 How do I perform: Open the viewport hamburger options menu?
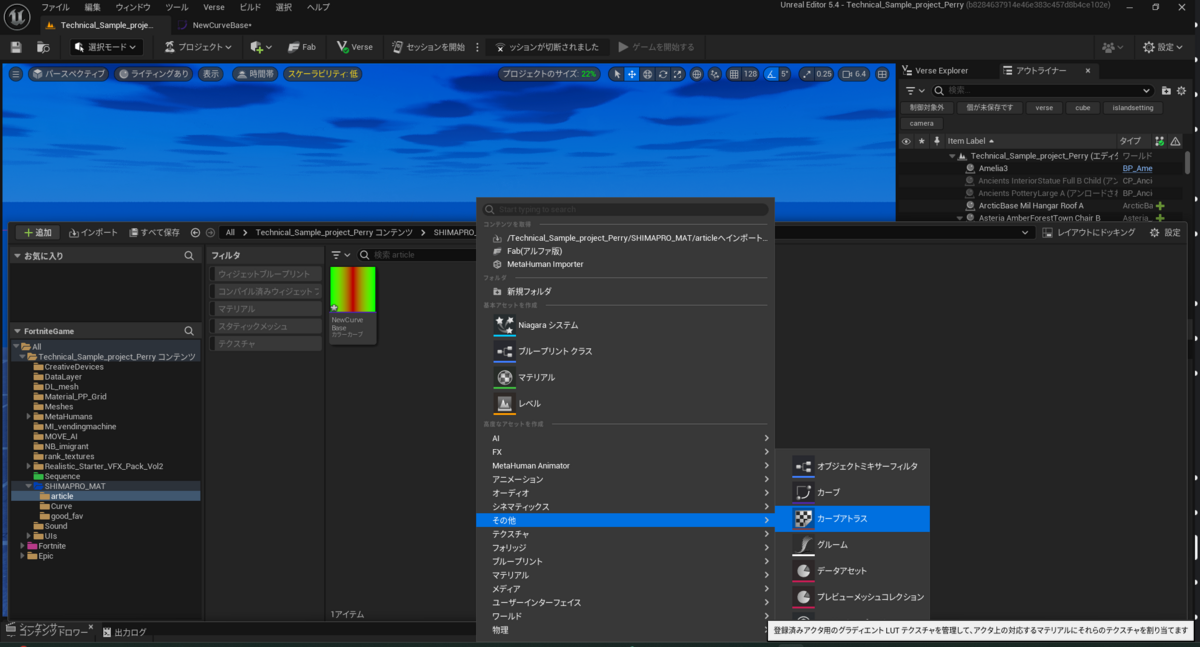pyautogui.click(x=15, y=74)
